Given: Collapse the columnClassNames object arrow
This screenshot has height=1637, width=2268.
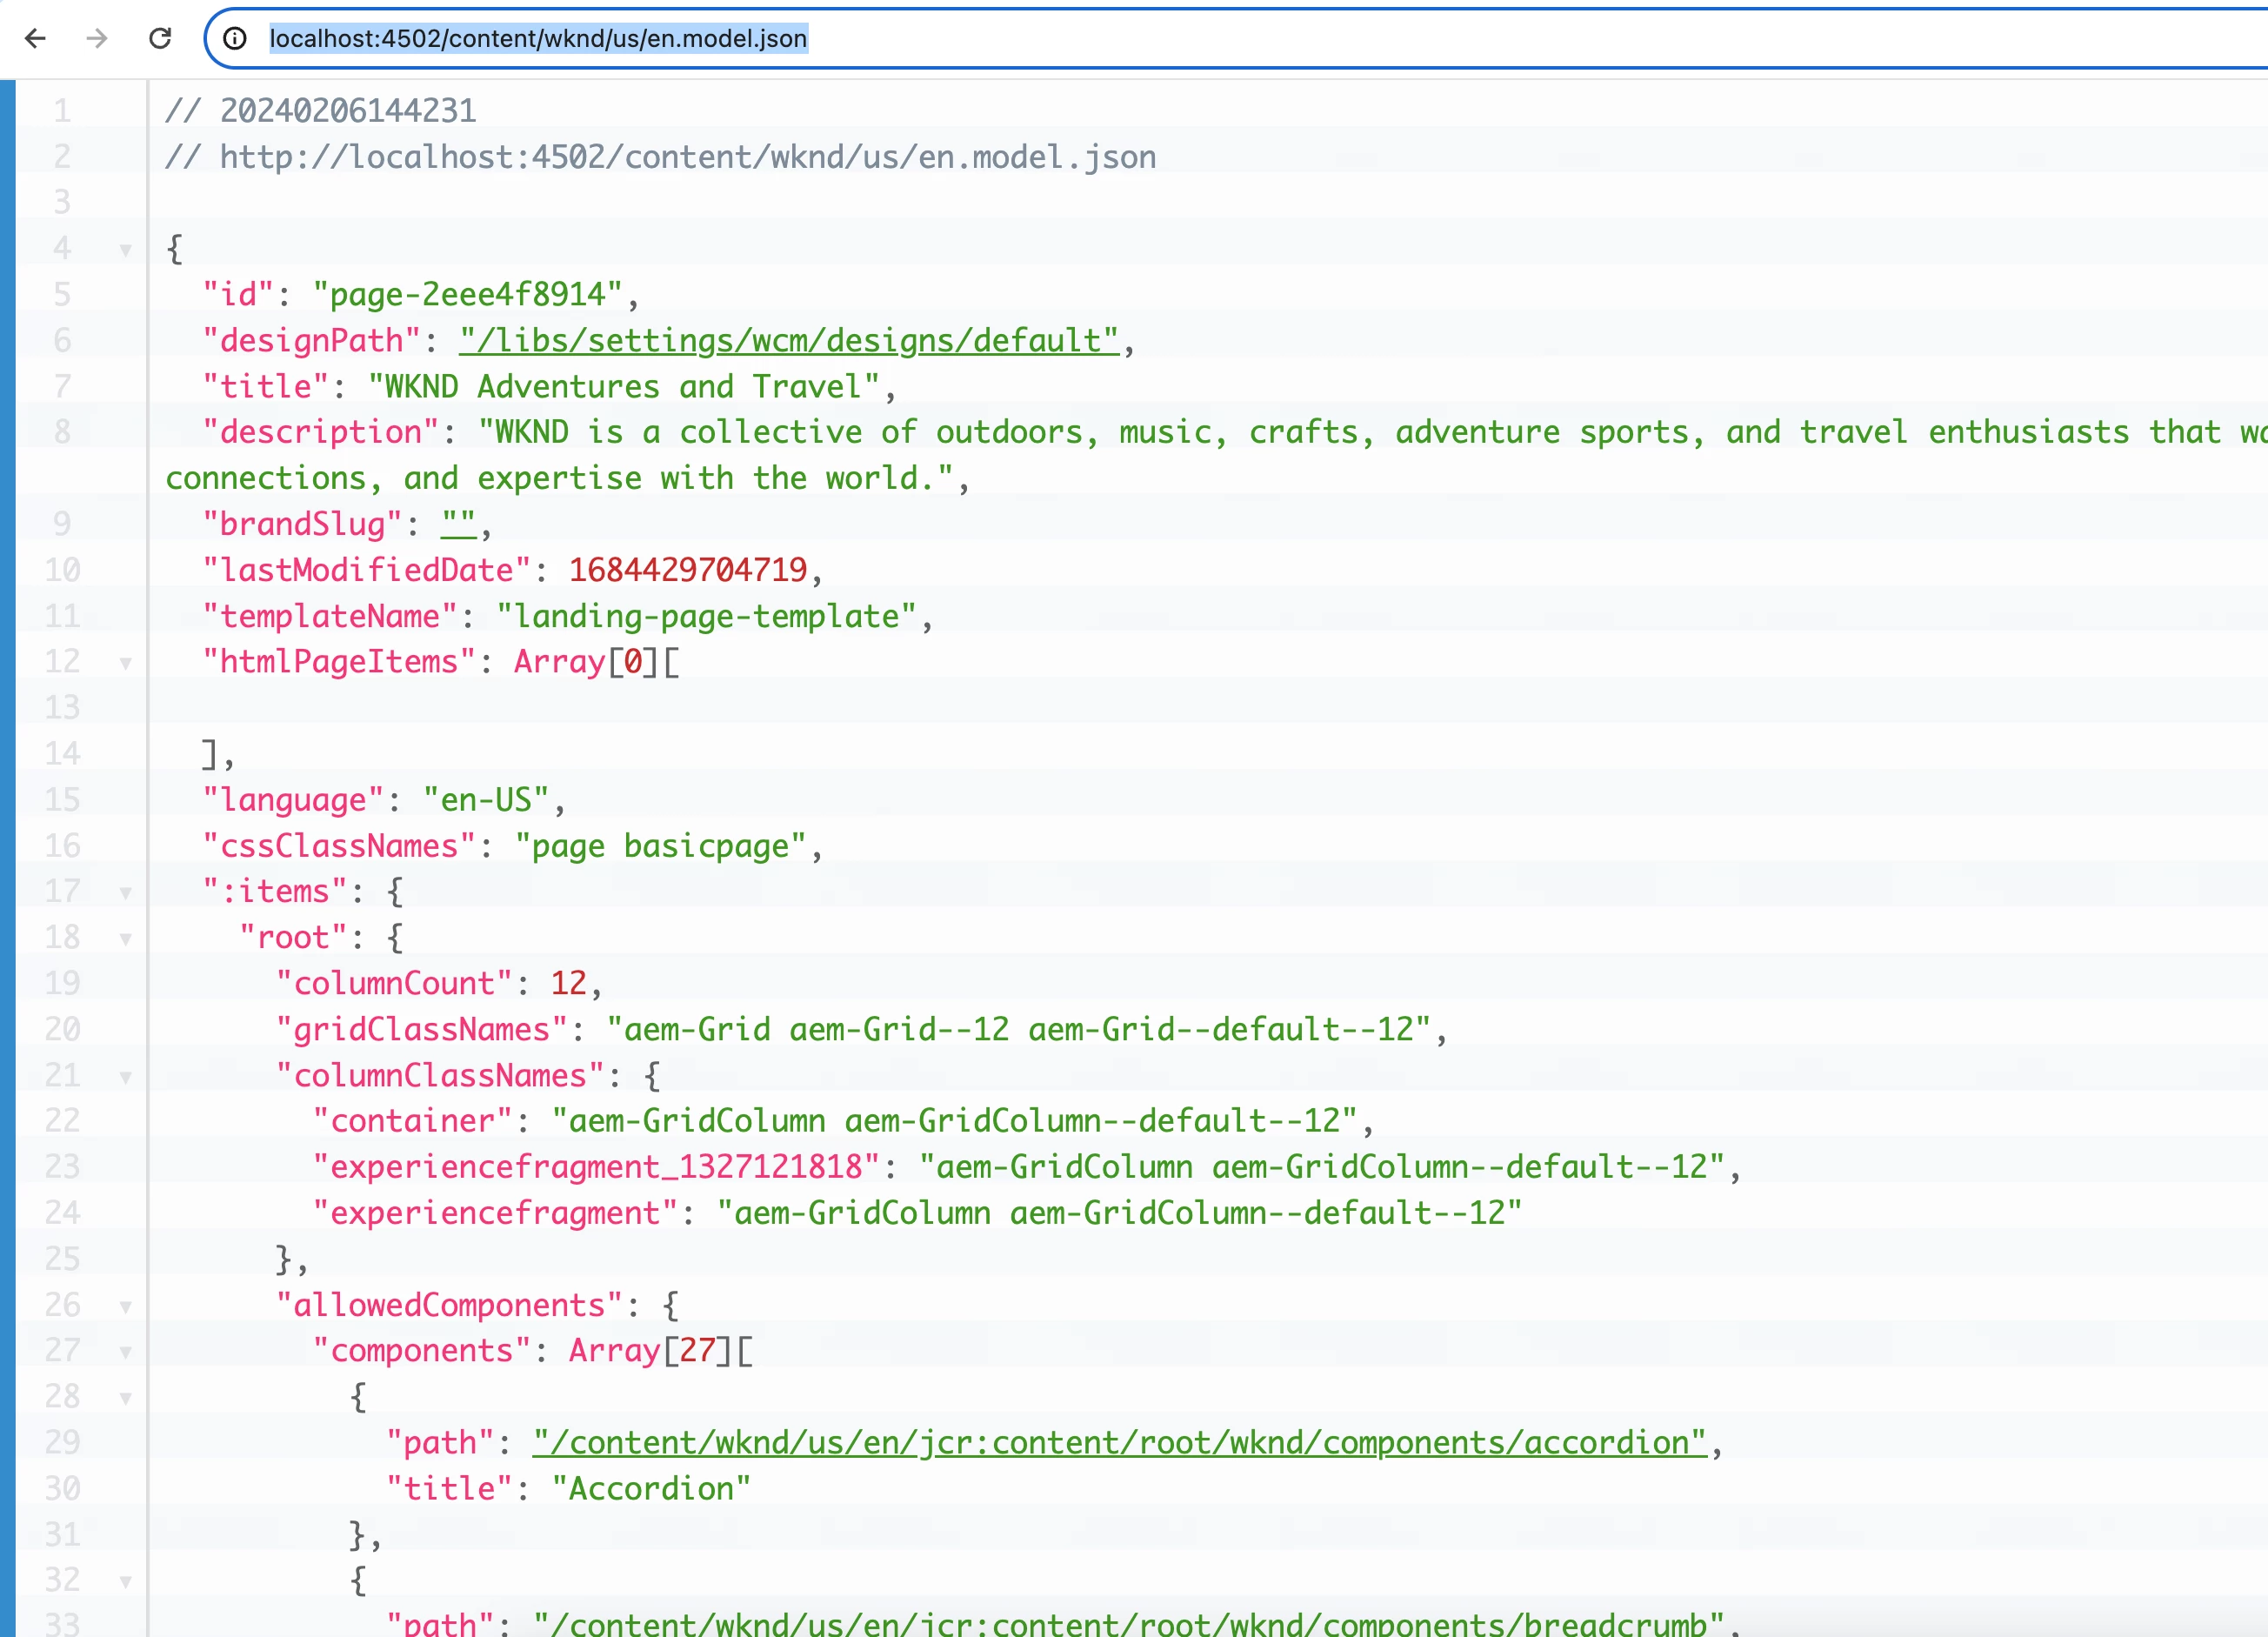Looking at the screenshot, I should tap(126, 1077).
